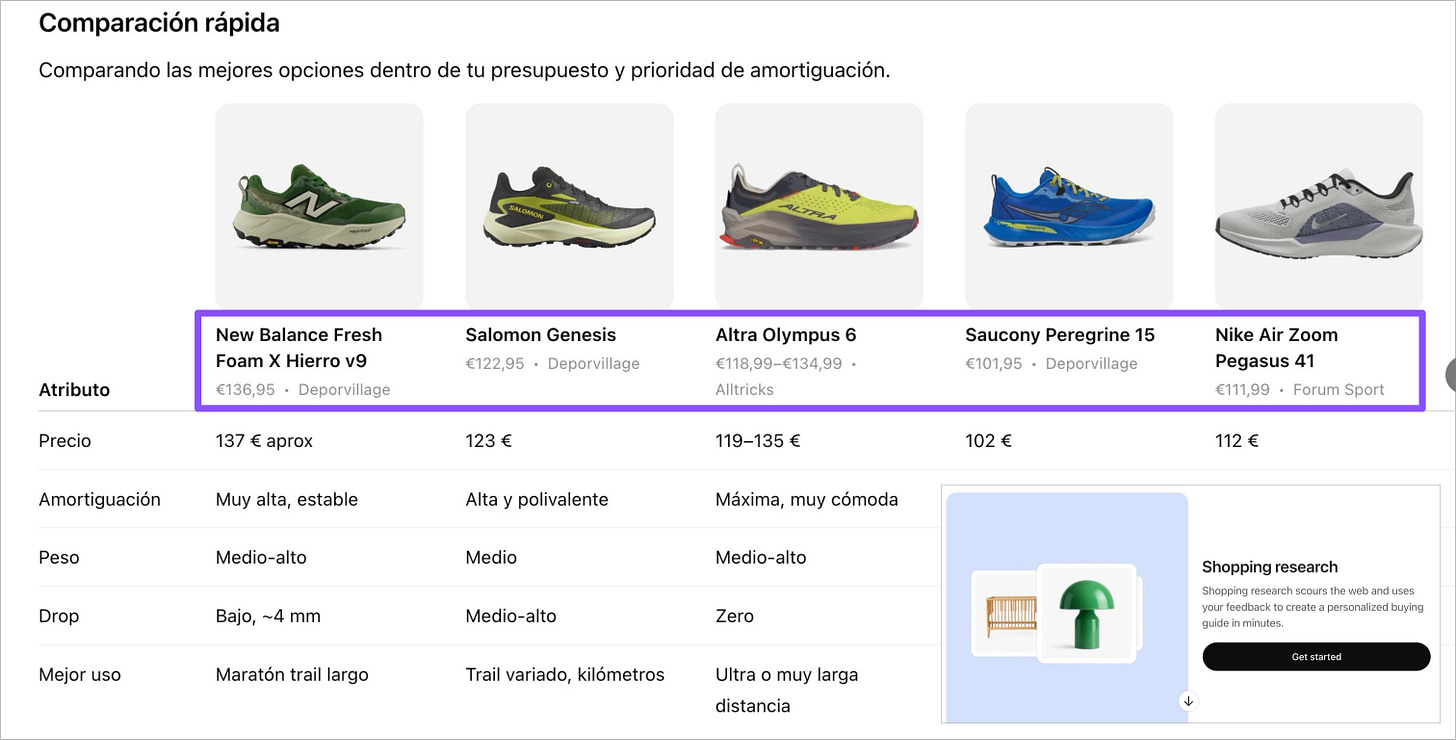Open the Saucony Peregrine 15 shoe image
The width and height of the screenshot is (1456, 740).
pyautogui.click(x=1069, y=206)
